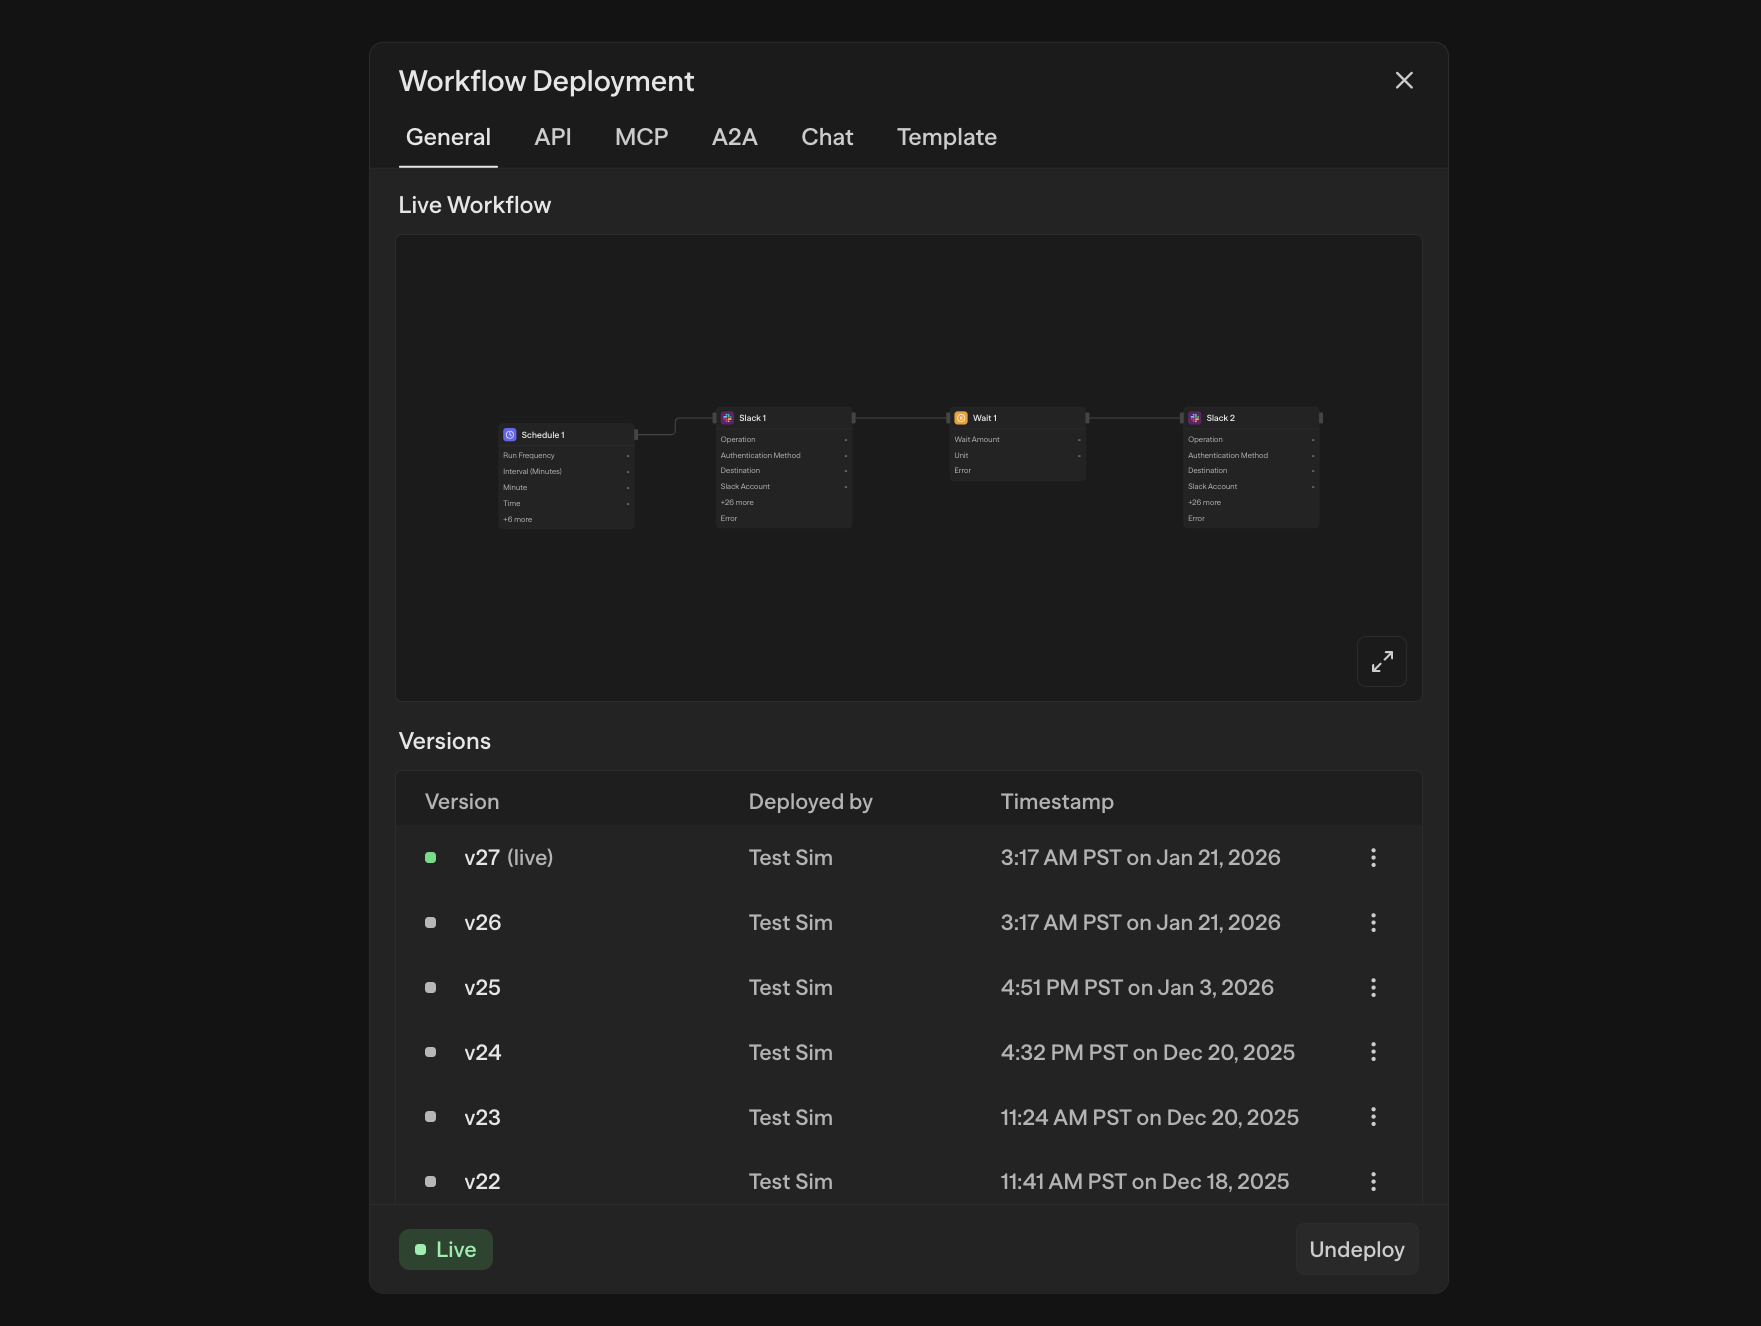Open the Template tab
The width and height of the screenshot is (1761, 1326).
946,138
